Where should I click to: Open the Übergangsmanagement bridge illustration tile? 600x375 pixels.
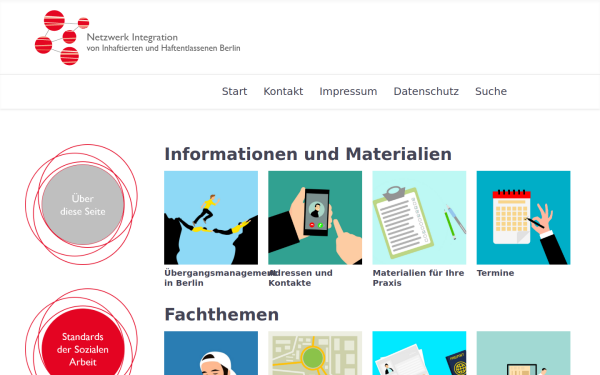tap(211, 218)
